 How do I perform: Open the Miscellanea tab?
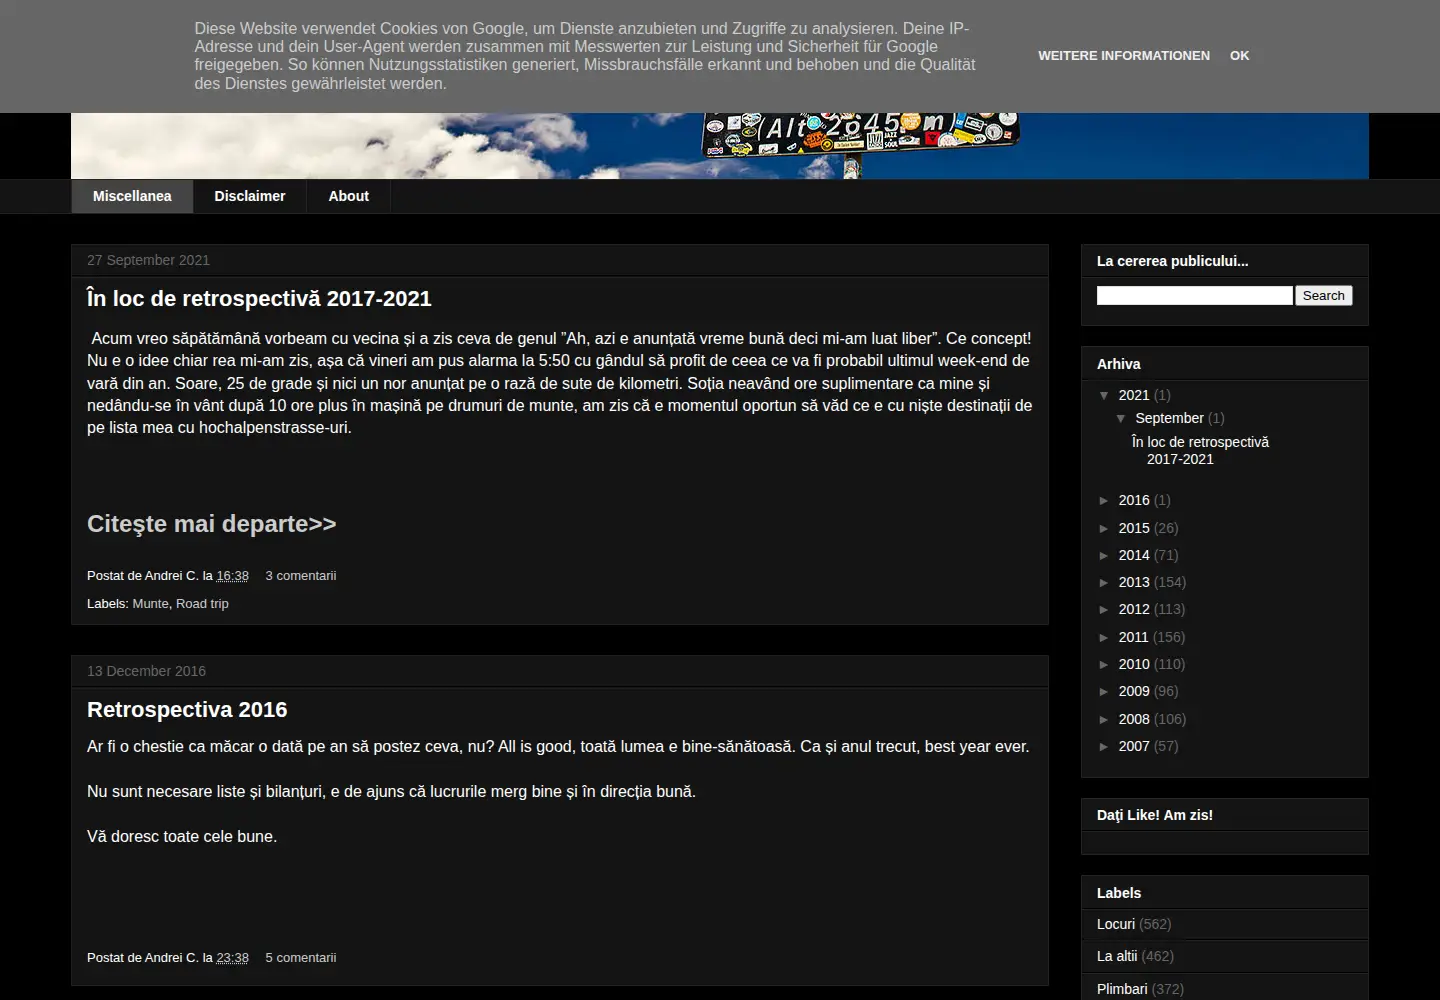pyautogui.click(x=132, y=196)
